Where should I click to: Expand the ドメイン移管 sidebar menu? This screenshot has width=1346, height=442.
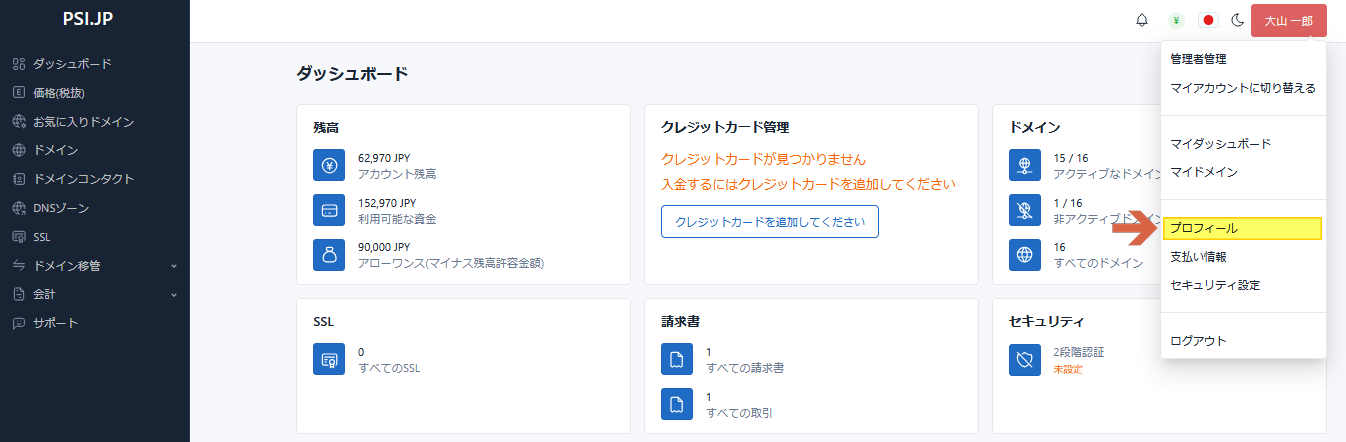[94, 266]
